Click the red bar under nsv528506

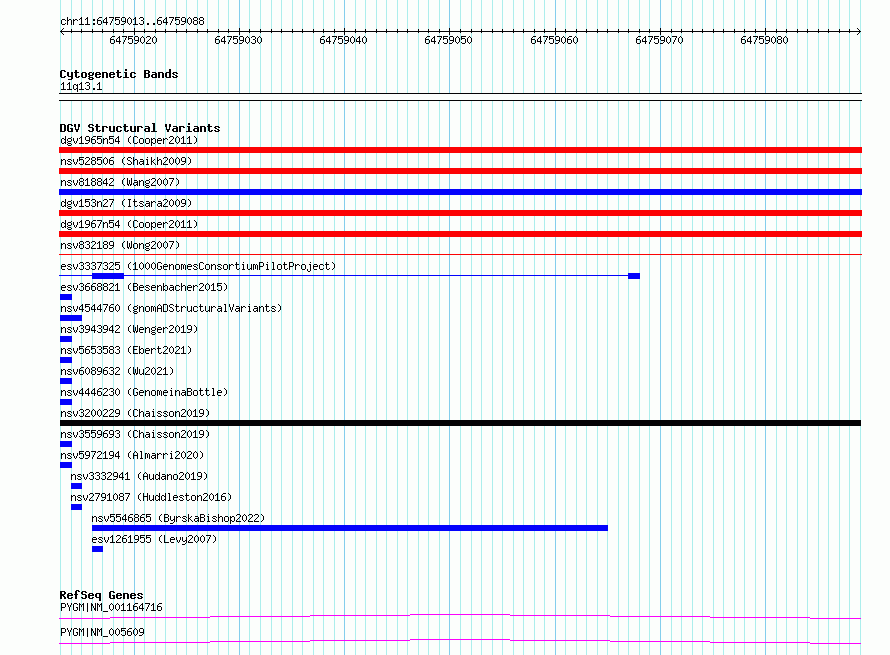(x=460, y=171)
